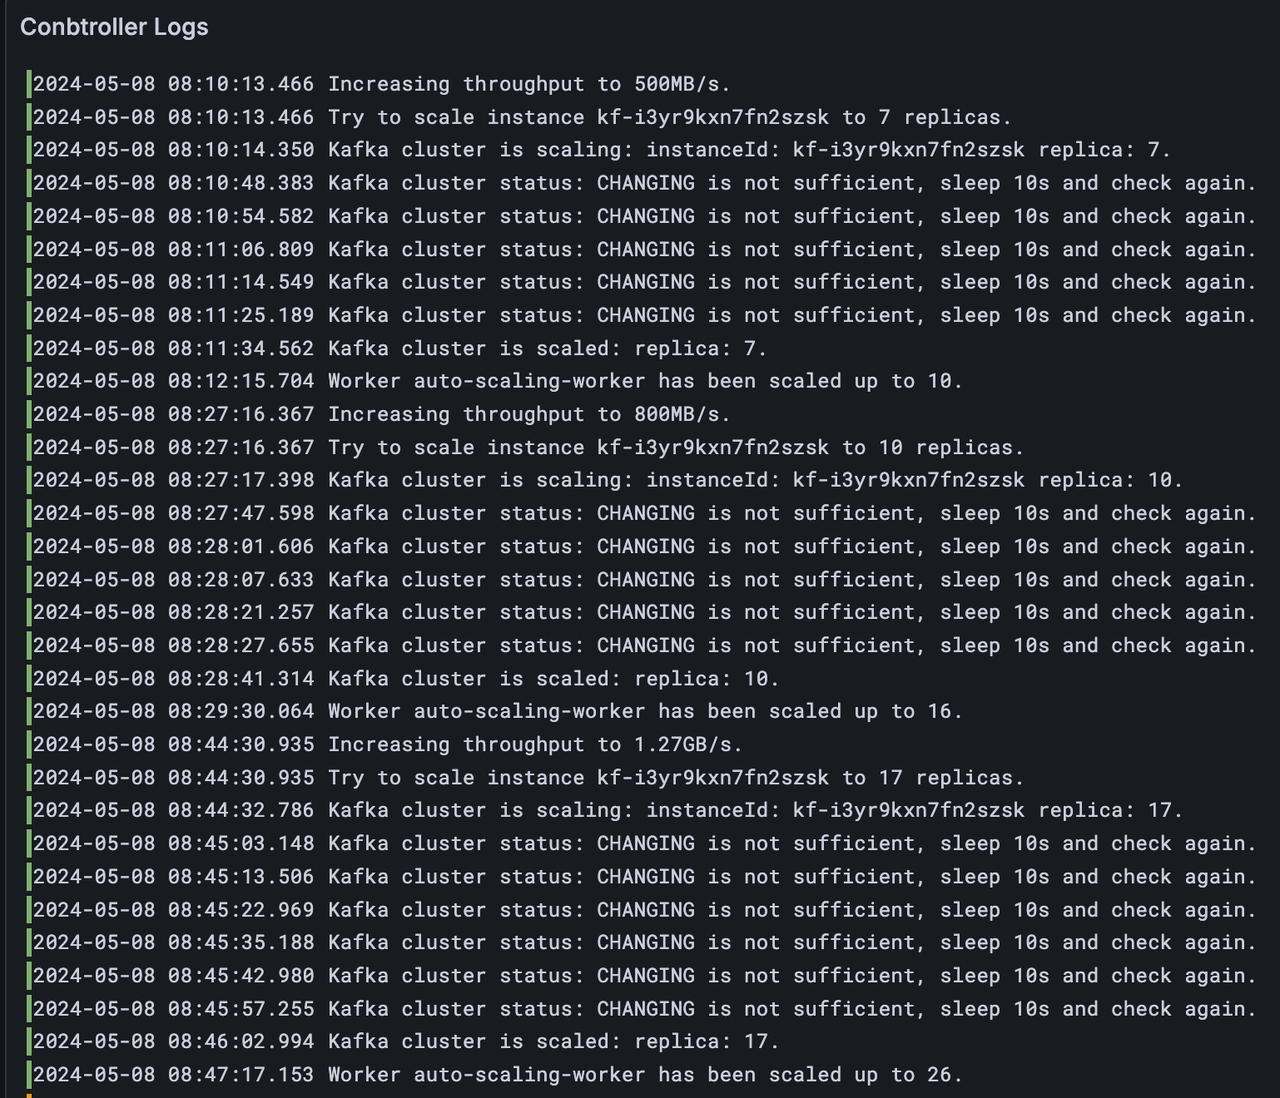The width and height of the screenshot is (1280, 1098).
Task: Click the "Kafka cluster is scaled: replica: 7" row
Action: click(400, 348)
